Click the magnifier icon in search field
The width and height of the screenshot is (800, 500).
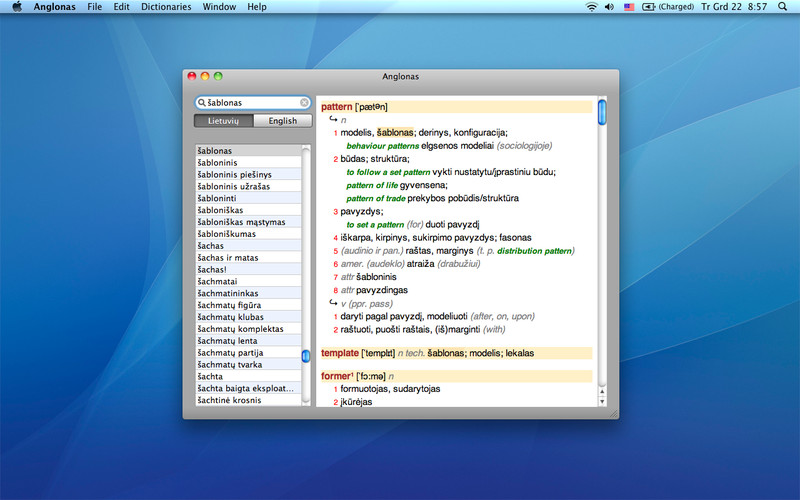[x=202, y=103]
